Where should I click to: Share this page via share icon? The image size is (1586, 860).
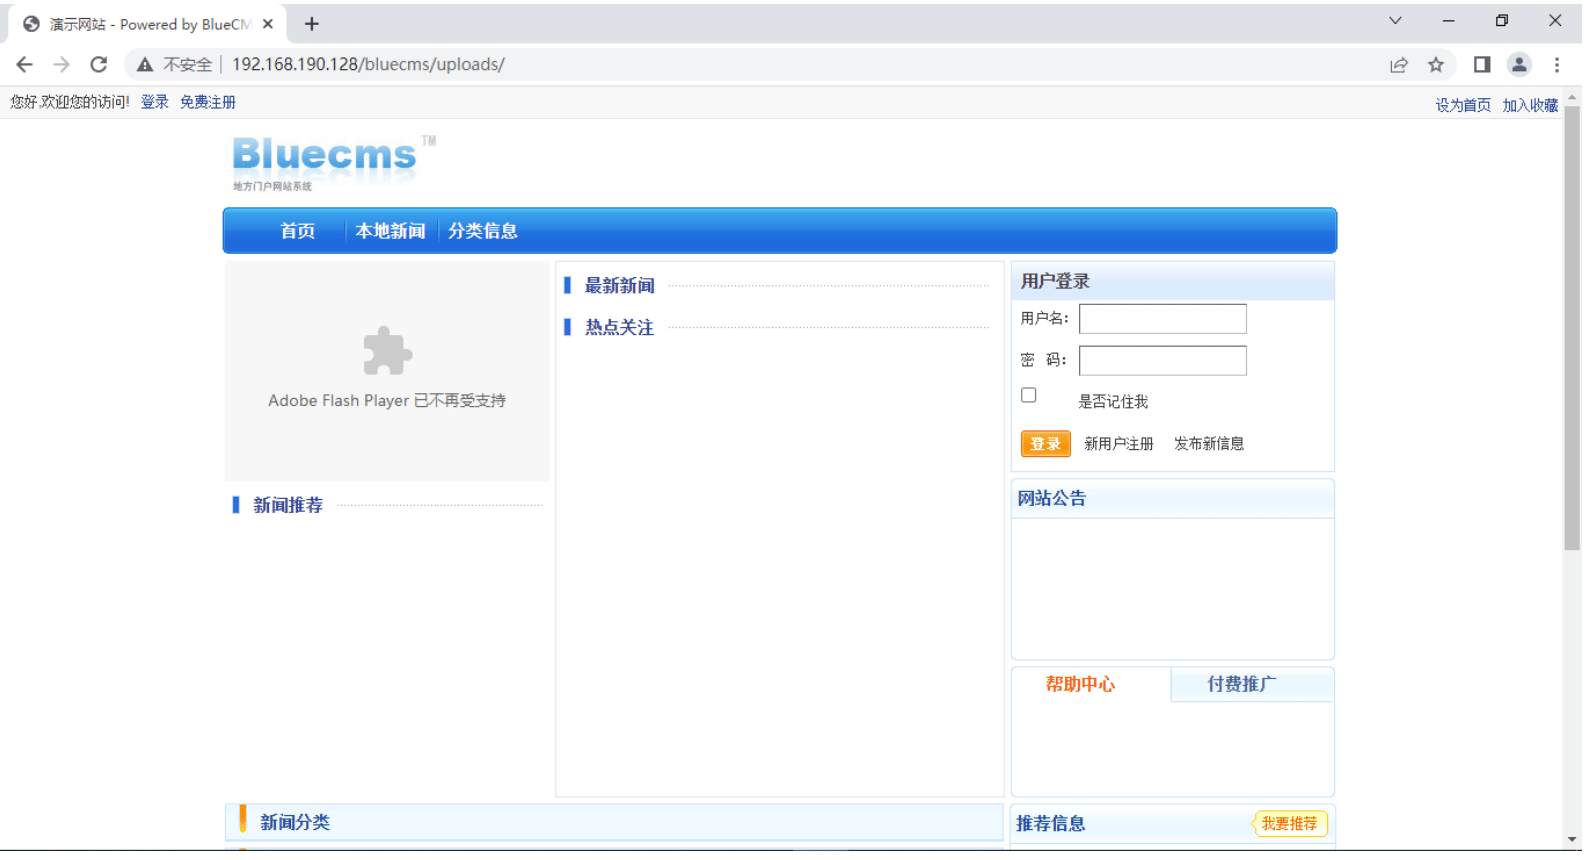click(1399, 65)
